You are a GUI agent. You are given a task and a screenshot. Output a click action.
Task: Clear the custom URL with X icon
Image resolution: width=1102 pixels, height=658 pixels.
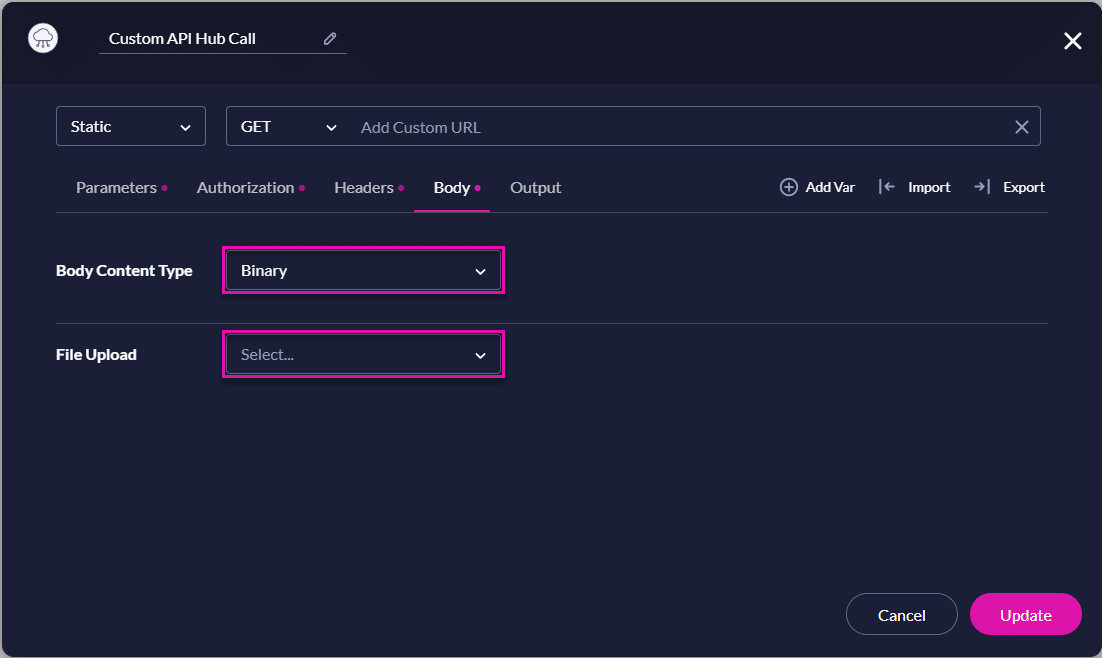pyautogui.click(x=1021, y=127)
